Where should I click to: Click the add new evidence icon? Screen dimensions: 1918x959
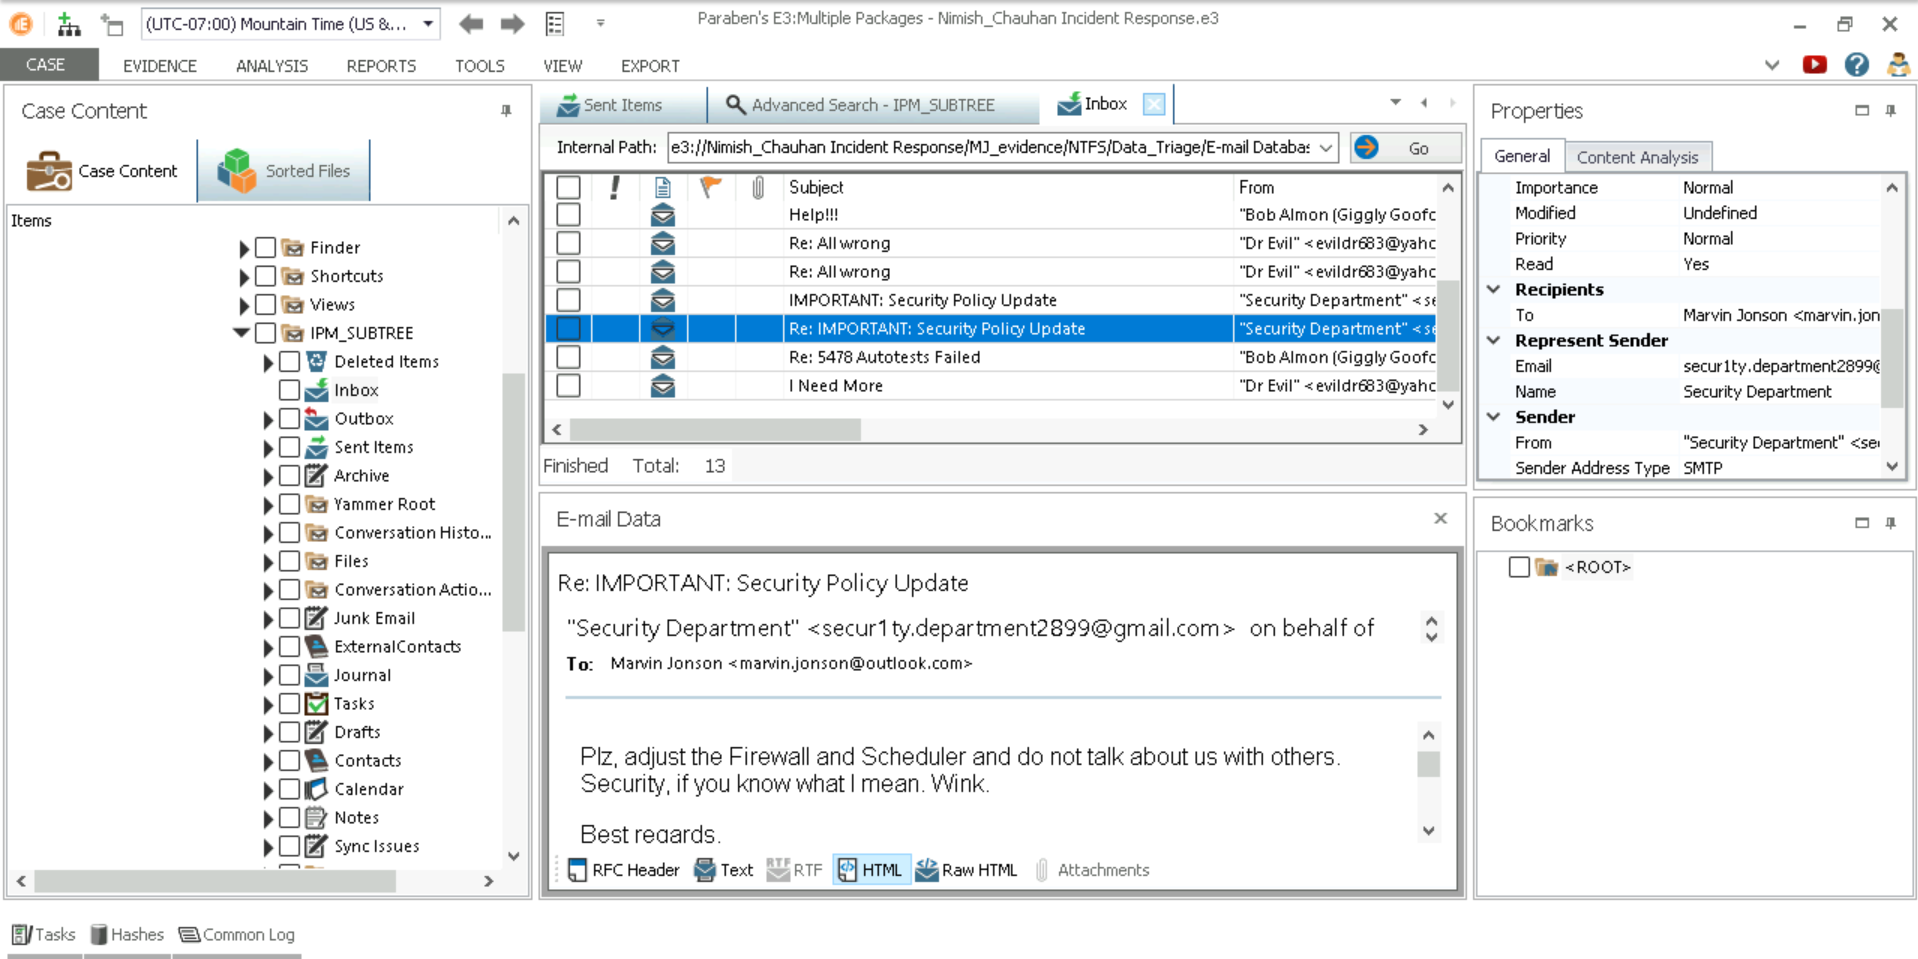68,23
